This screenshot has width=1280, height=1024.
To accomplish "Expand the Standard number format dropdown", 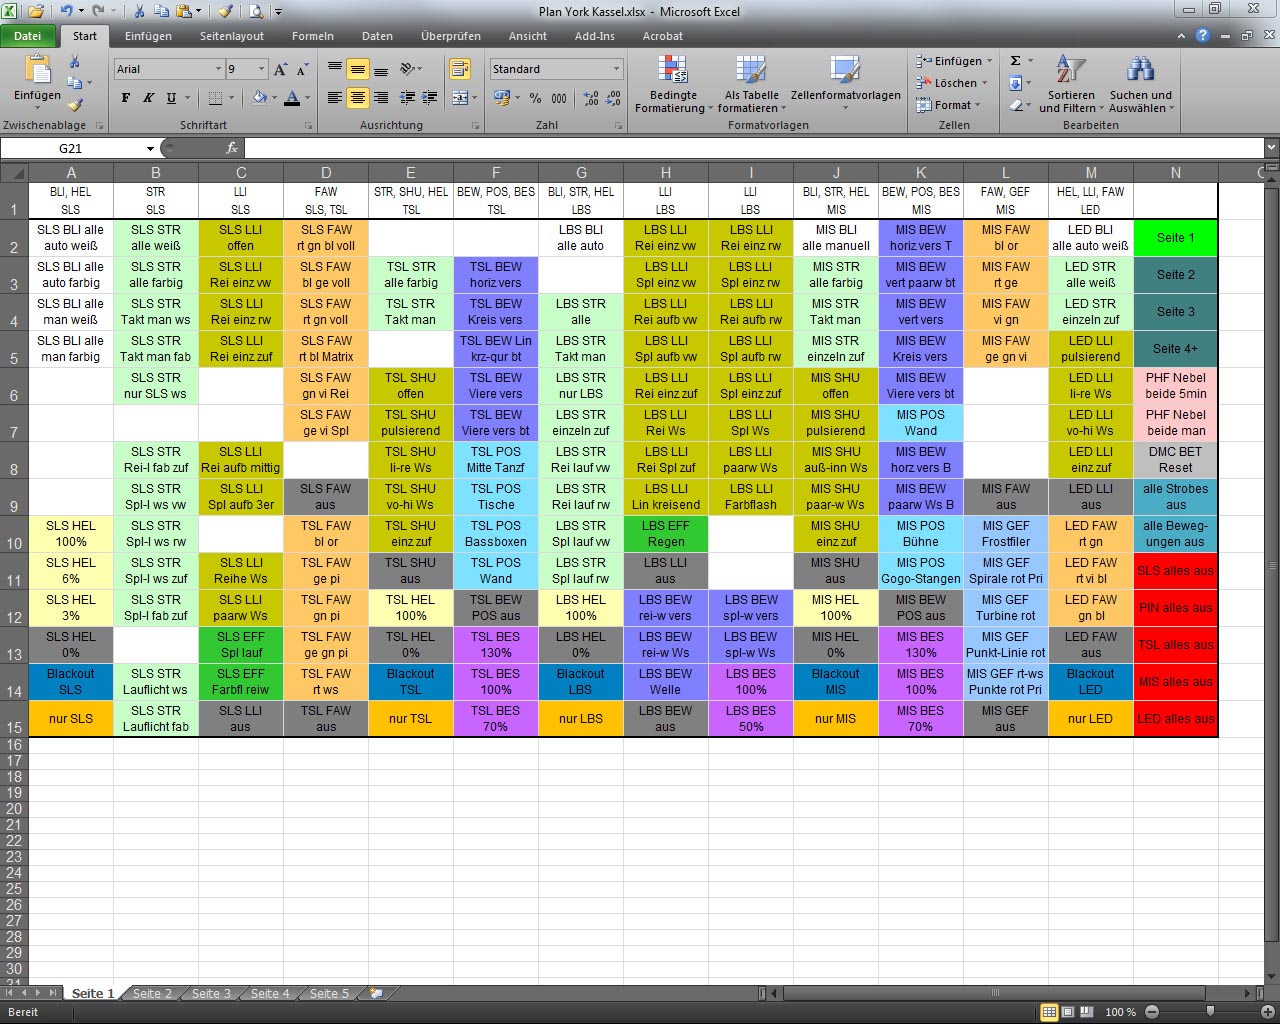I will pyautogui.click(x=616, y=69).
